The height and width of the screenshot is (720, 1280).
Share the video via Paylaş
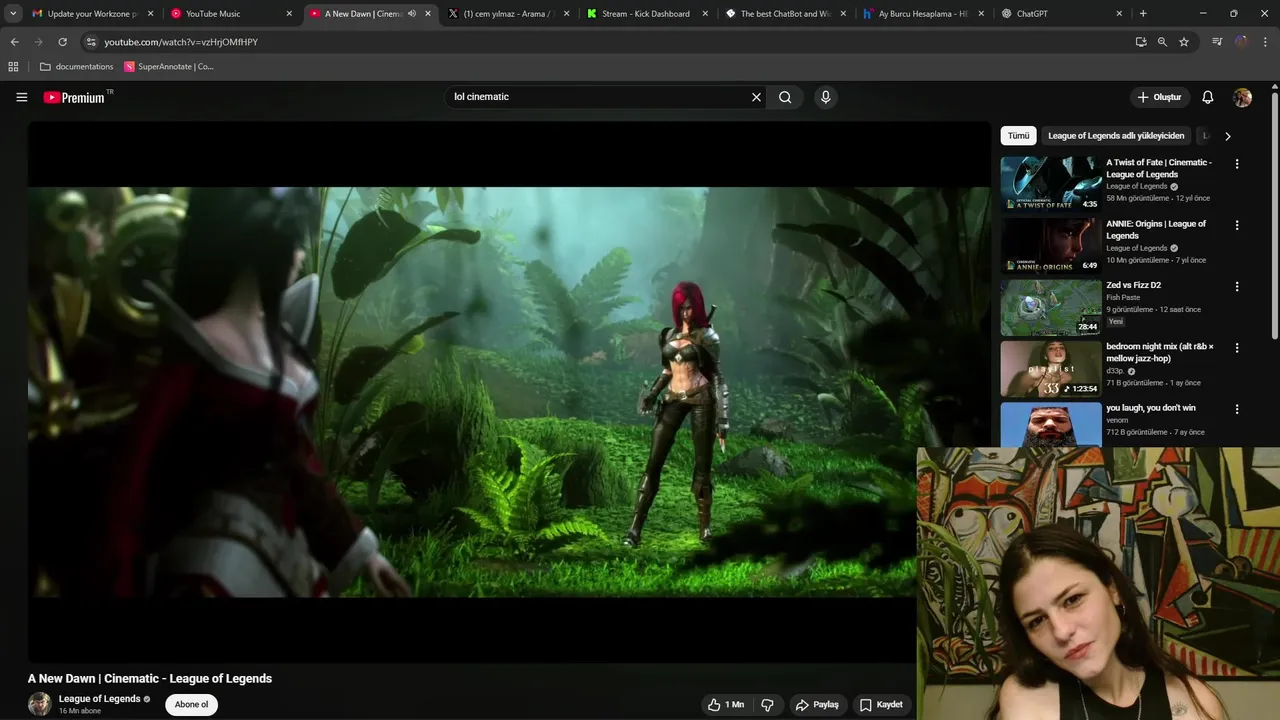point(817,705)
